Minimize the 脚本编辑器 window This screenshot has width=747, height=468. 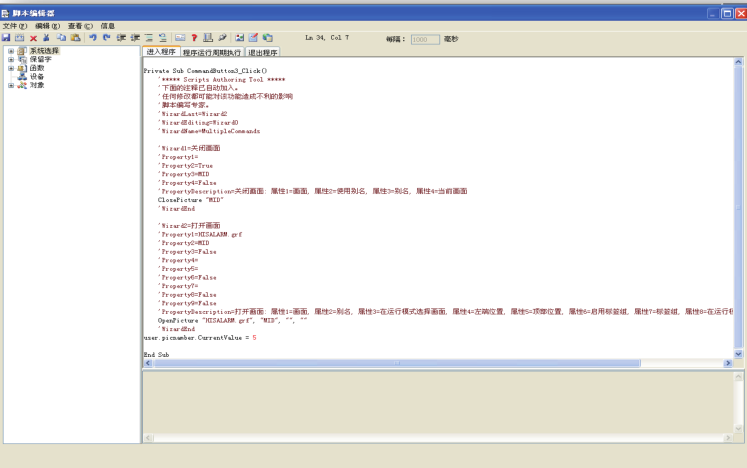click(x=713, y=13)
